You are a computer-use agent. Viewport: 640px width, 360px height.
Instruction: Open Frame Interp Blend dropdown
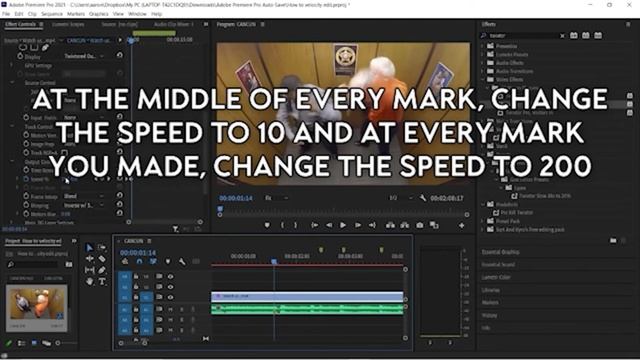pyautogui.click(x=84, y=196)
